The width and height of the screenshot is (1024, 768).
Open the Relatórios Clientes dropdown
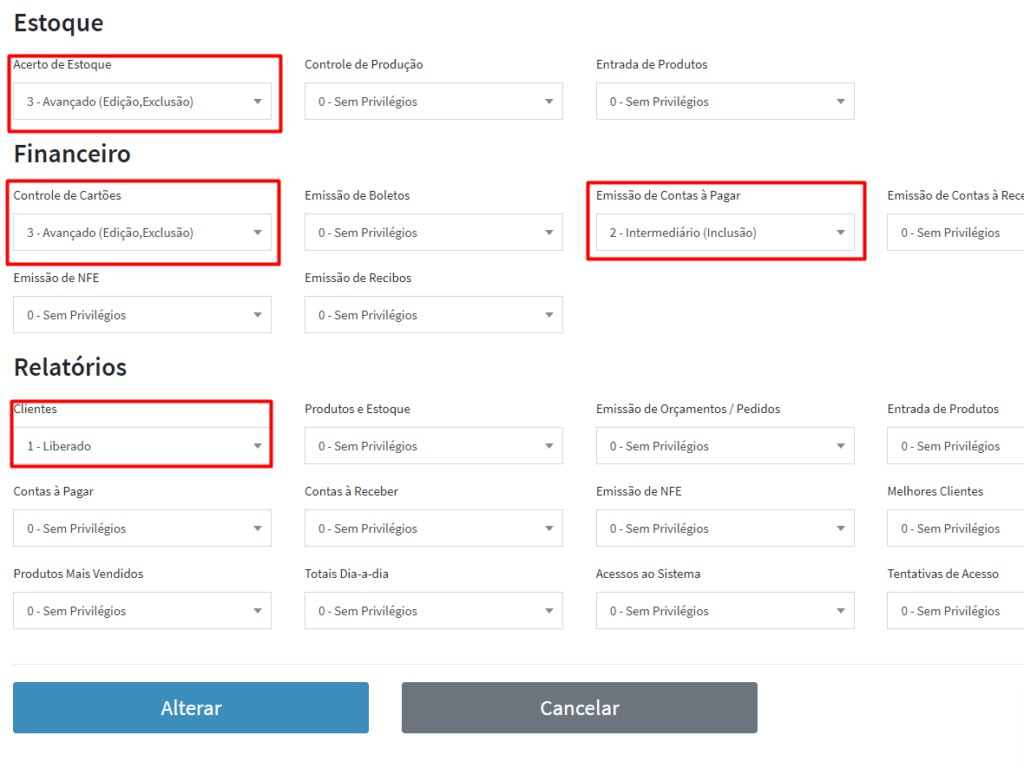coord(142,446)
